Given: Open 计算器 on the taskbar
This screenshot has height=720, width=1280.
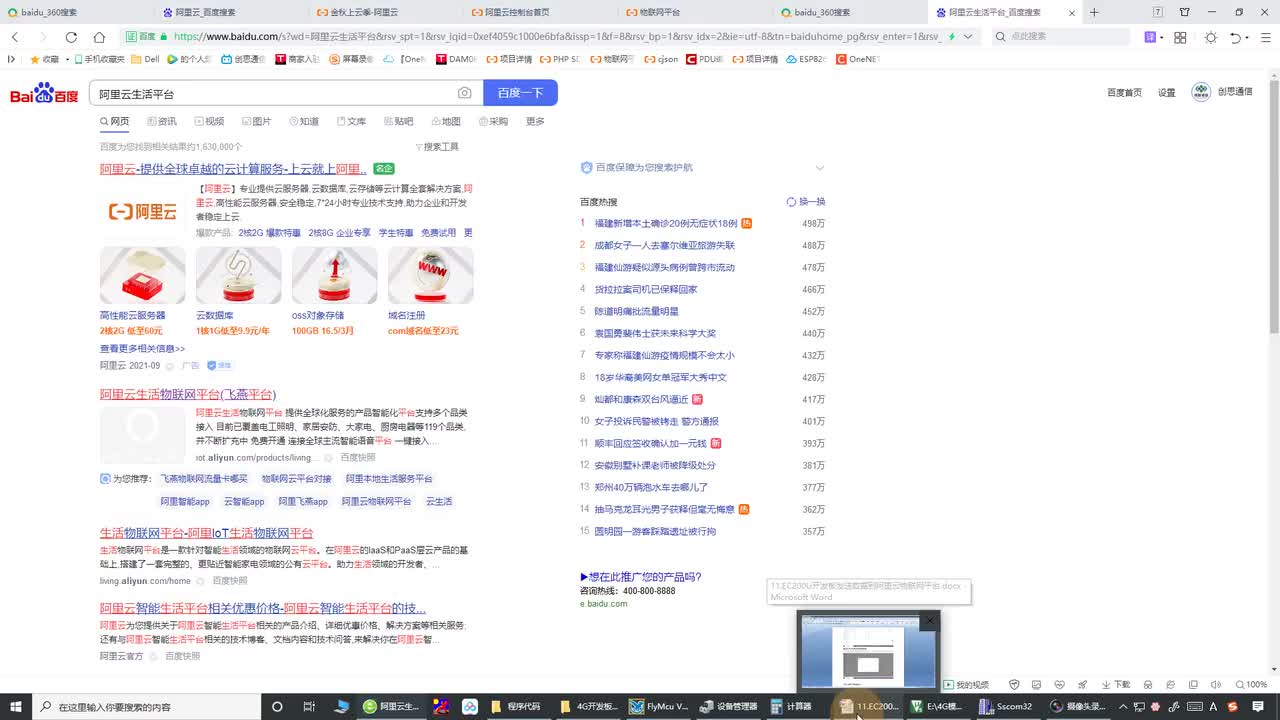Looking at the screenshot, I should pos(792,706).
